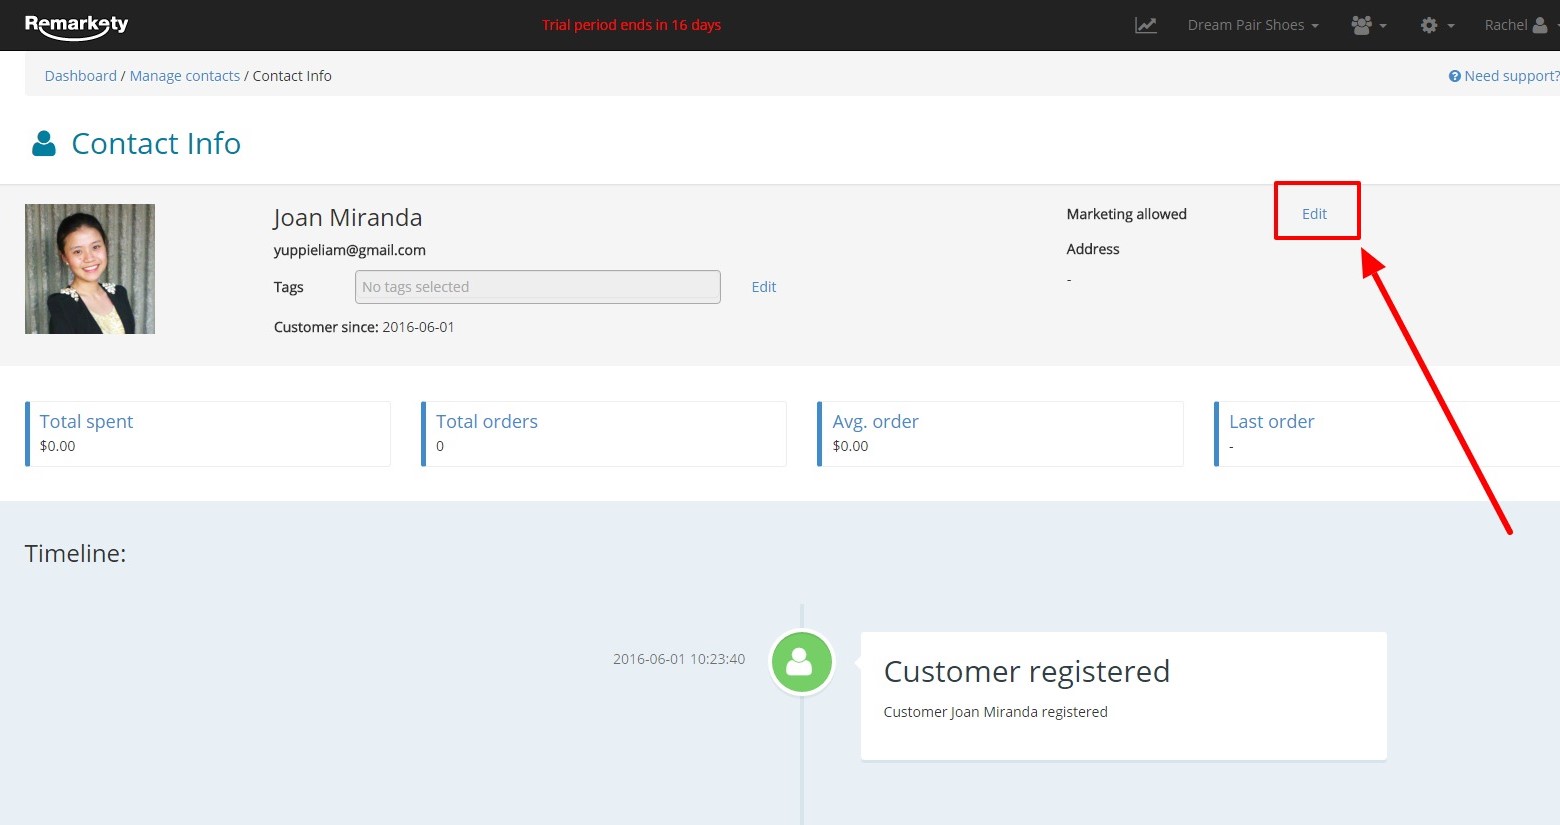Click the trial period ends notice
This screenshot has height=825, width=1560.
632,25
